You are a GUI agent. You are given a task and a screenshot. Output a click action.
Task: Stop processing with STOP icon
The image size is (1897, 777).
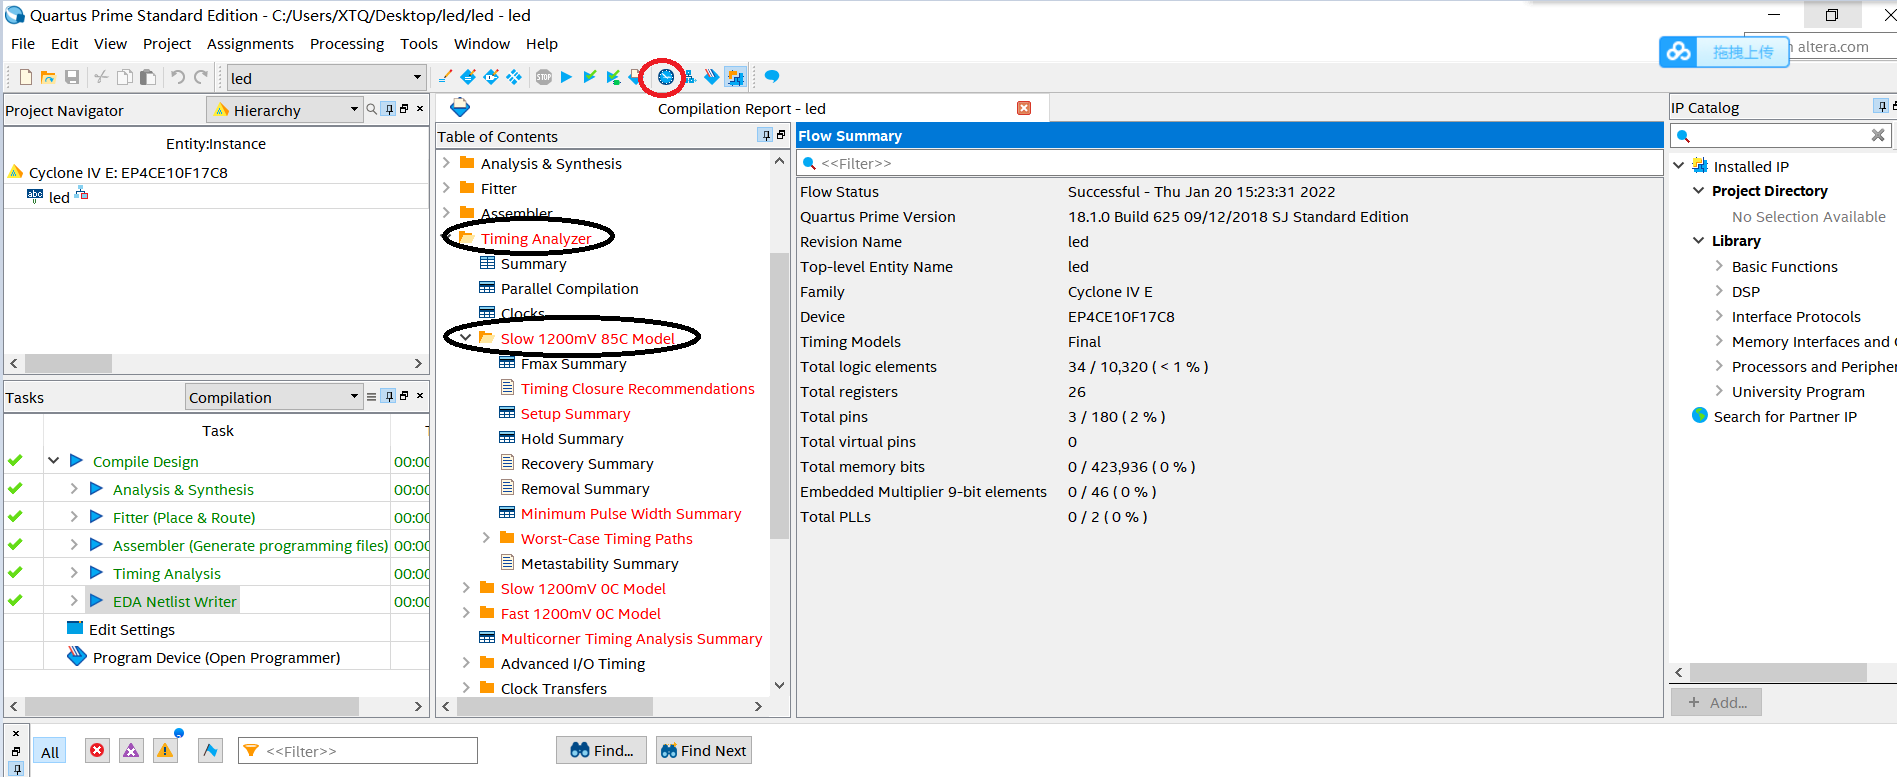point(543,77)
